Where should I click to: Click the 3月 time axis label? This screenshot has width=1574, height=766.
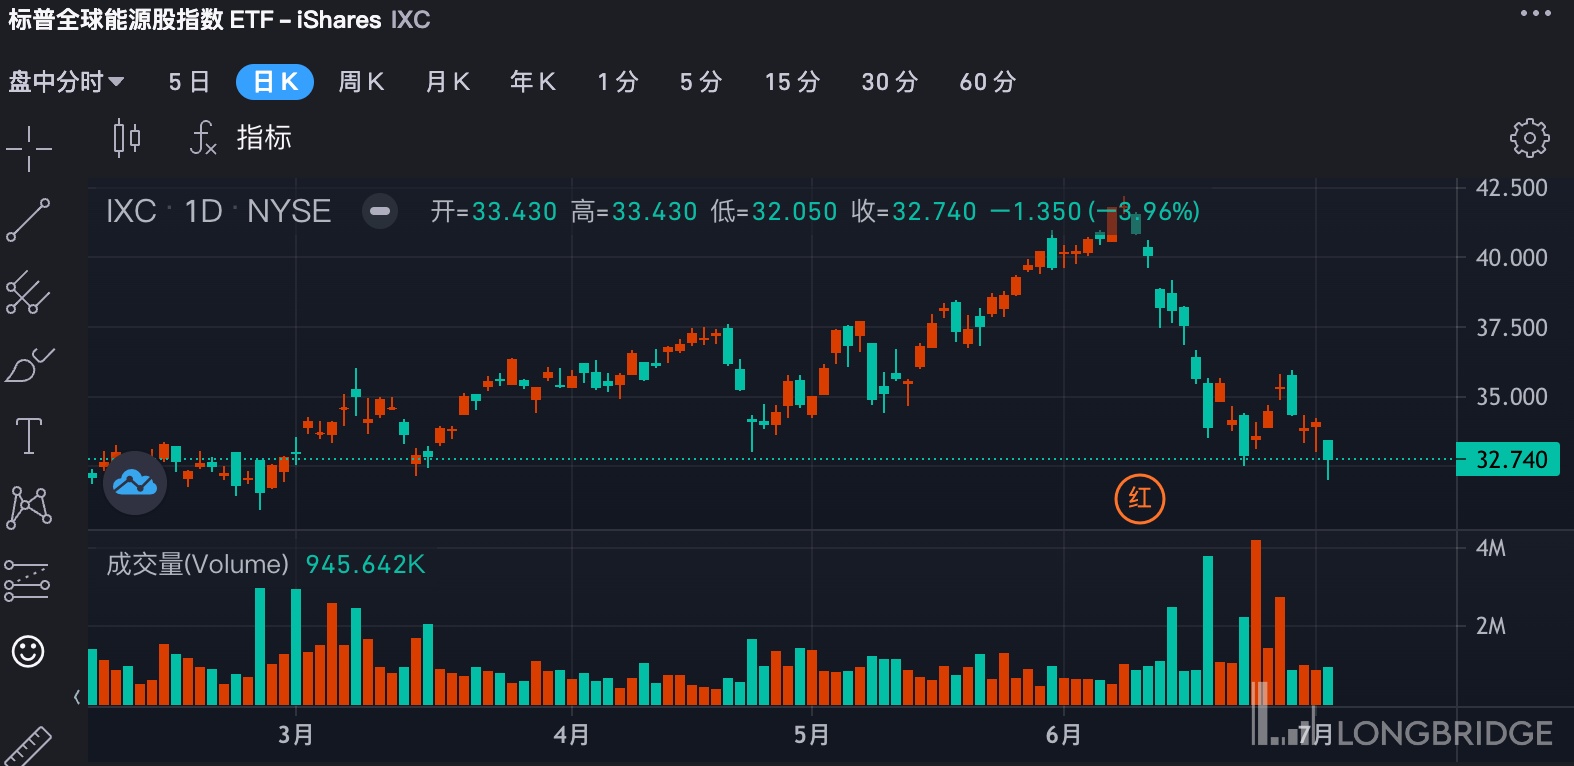coord(296,735)
